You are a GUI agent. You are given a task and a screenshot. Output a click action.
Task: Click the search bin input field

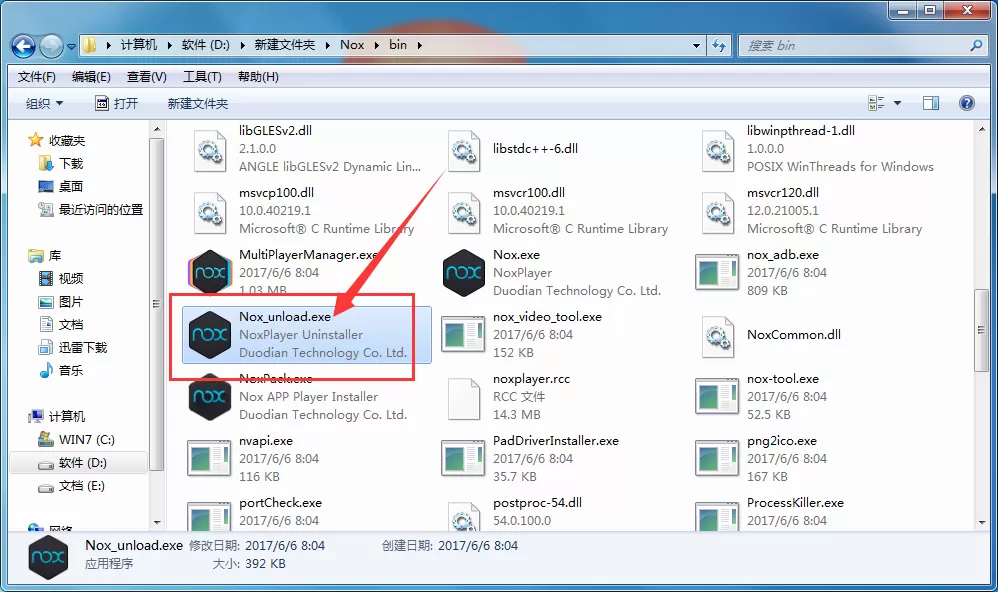(853, 45)
